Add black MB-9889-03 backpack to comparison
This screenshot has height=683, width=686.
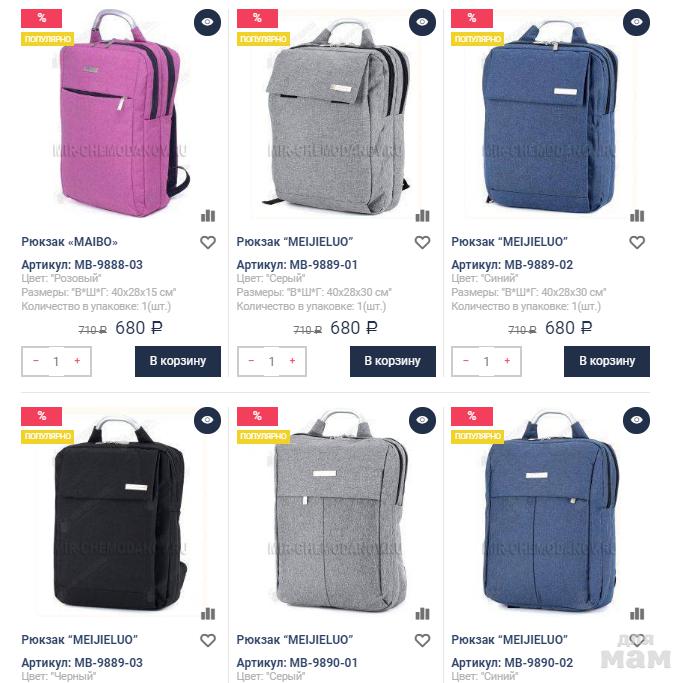pos(208,614)
